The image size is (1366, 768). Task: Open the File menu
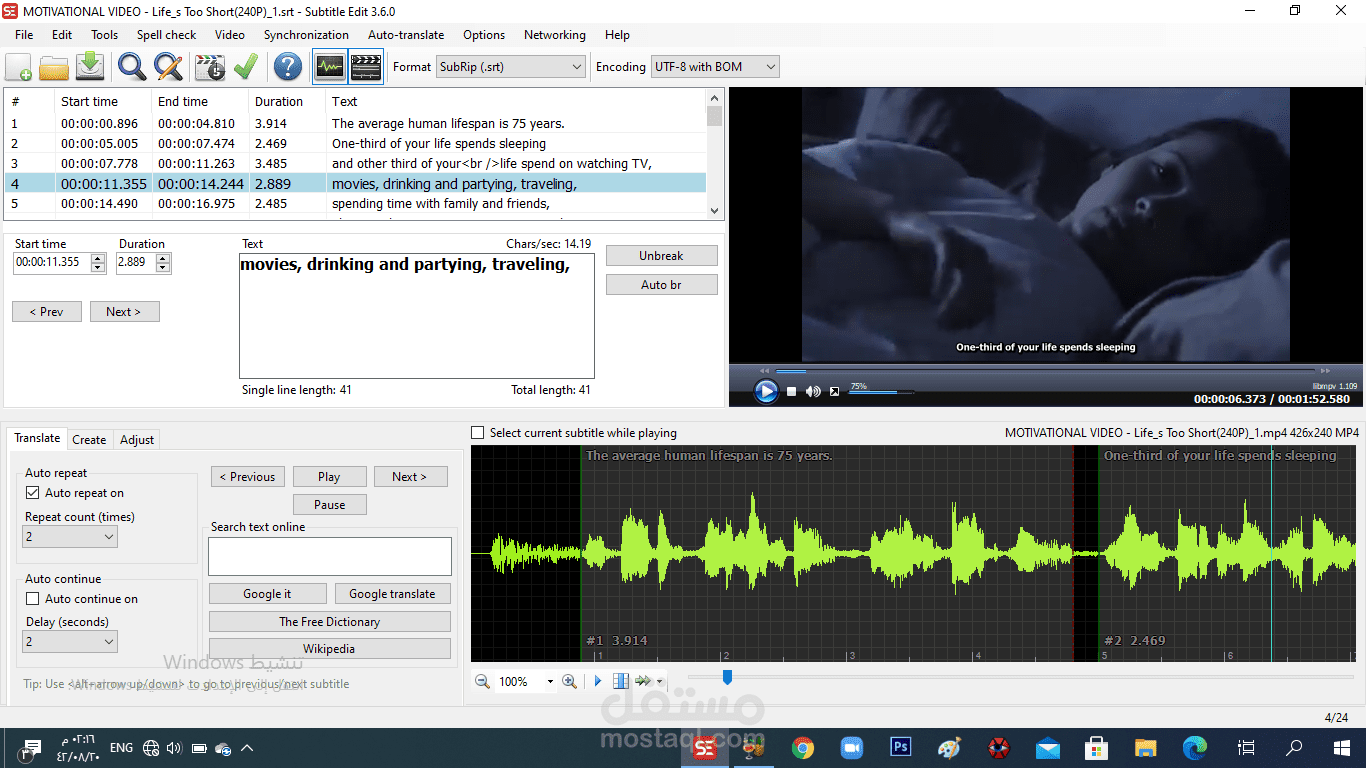pos(24,35)
